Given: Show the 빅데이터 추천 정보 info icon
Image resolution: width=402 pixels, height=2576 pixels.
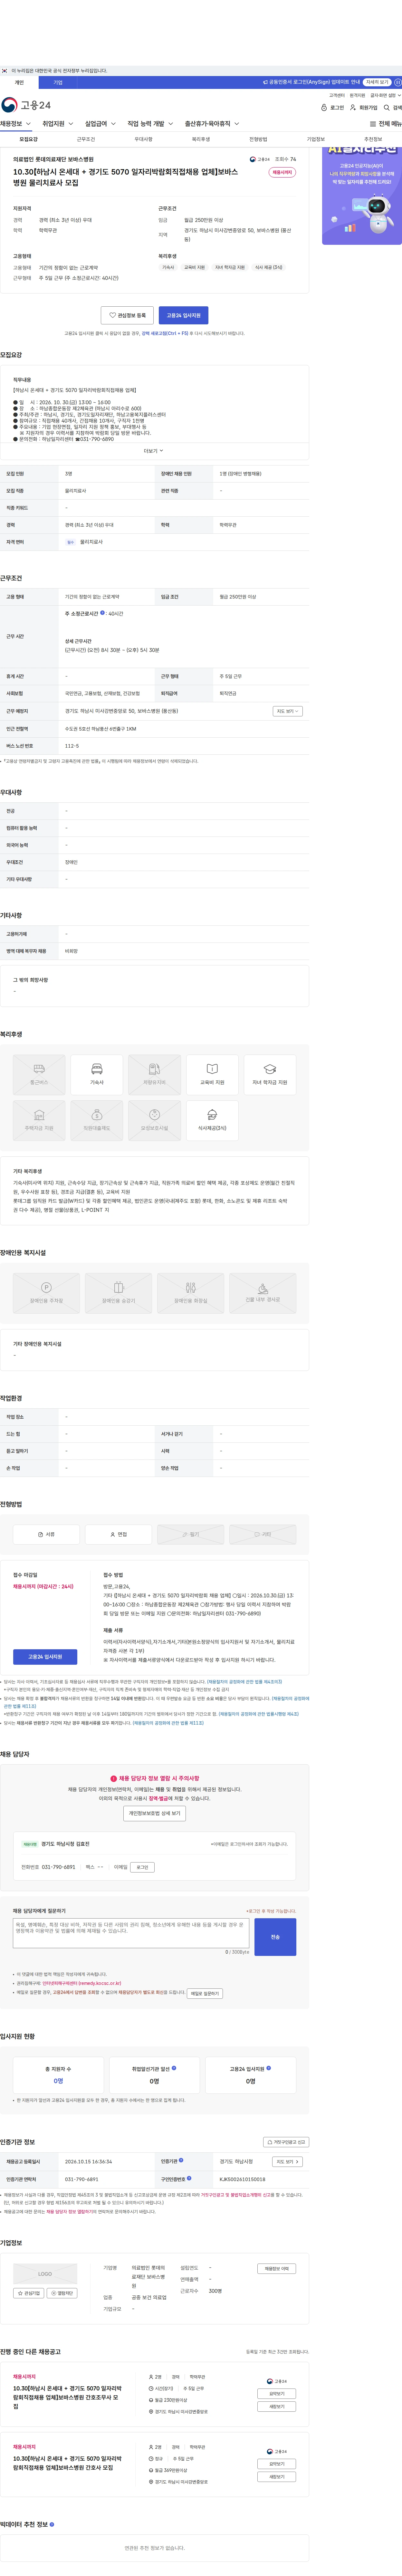Looking at the screenshot, I should (52, 2524).
